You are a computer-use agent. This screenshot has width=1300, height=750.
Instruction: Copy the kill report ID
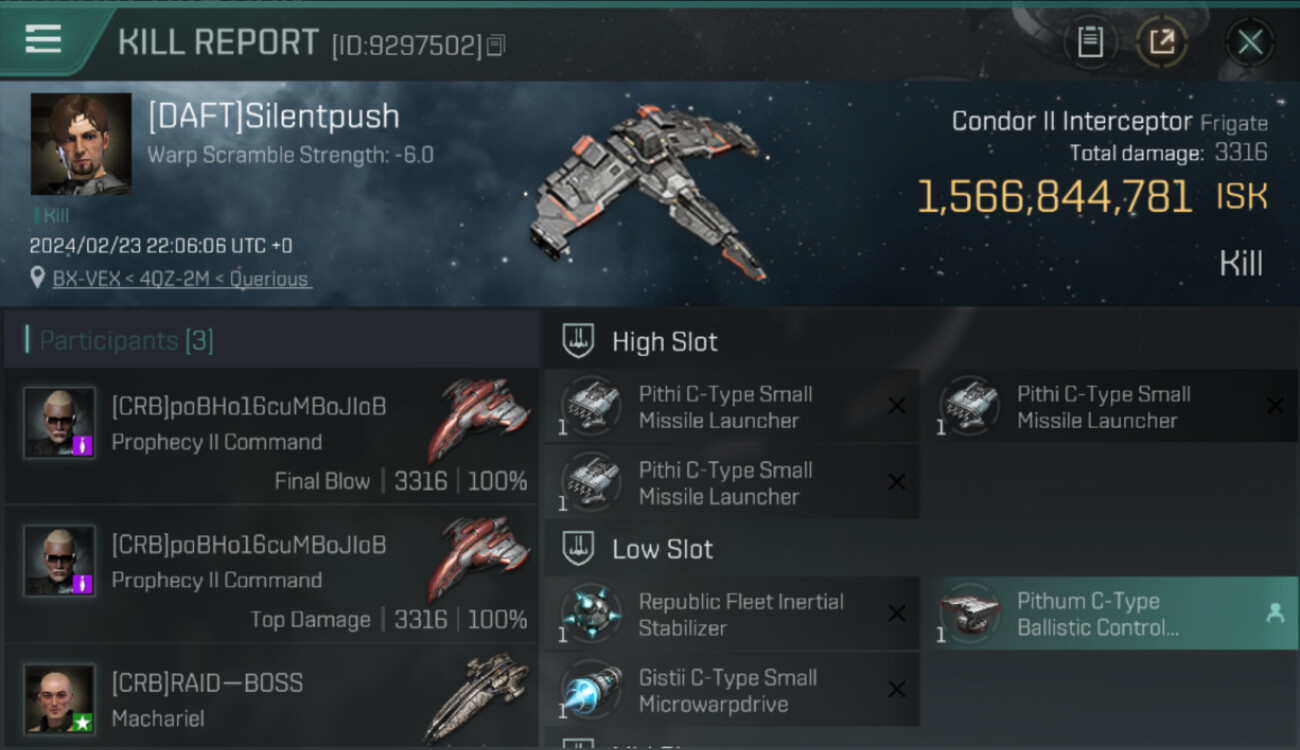pos(497,45)
